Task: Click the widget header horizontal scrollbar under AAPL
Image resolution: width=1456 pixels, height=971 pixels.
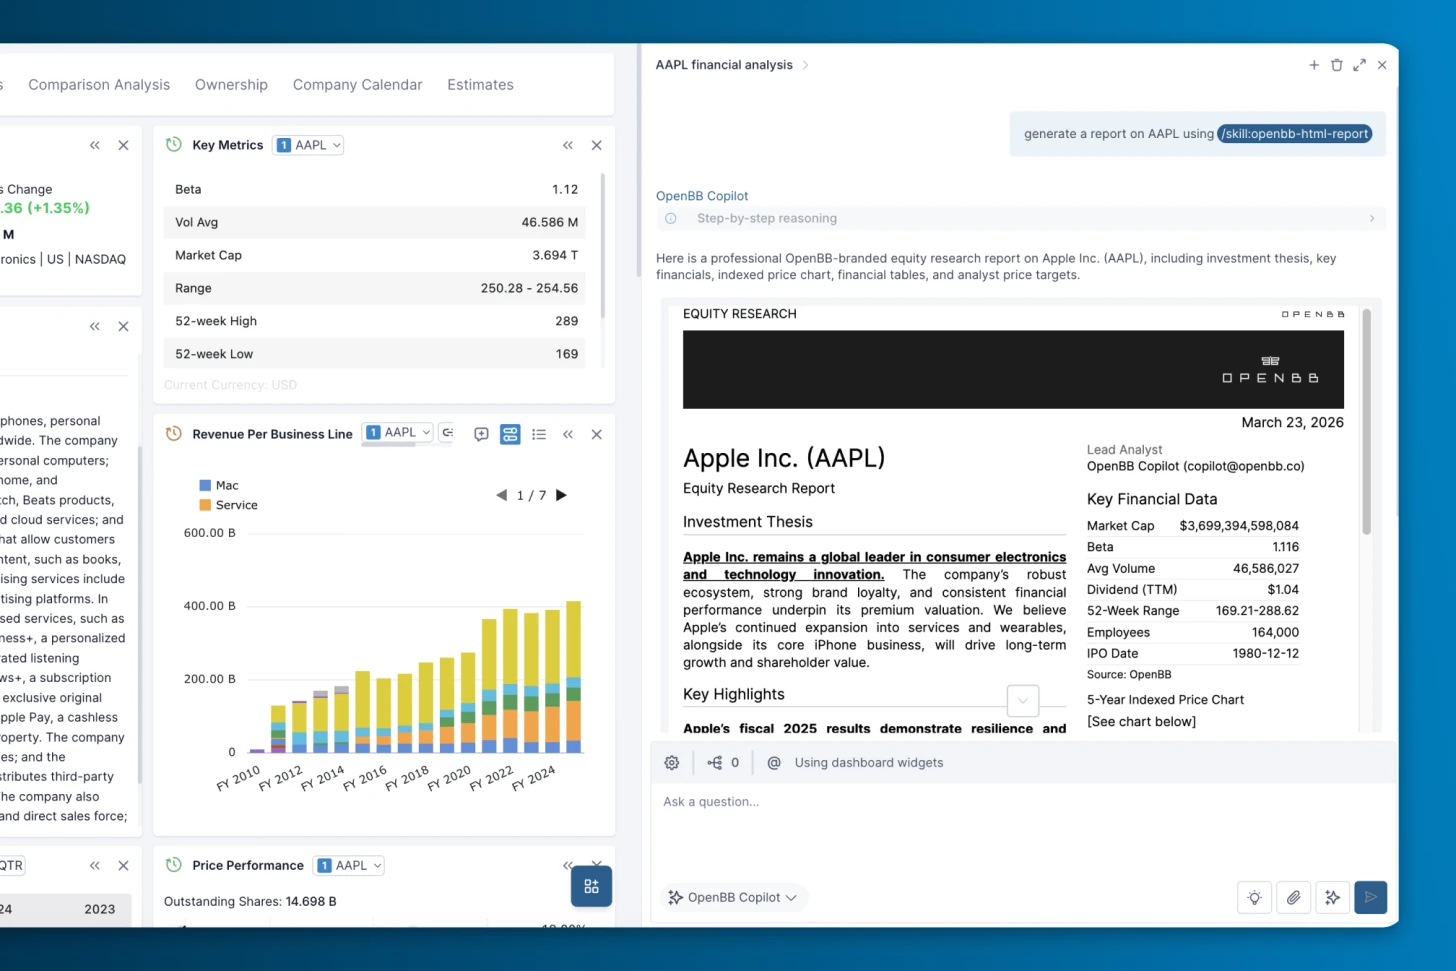Action: point(389,445)
